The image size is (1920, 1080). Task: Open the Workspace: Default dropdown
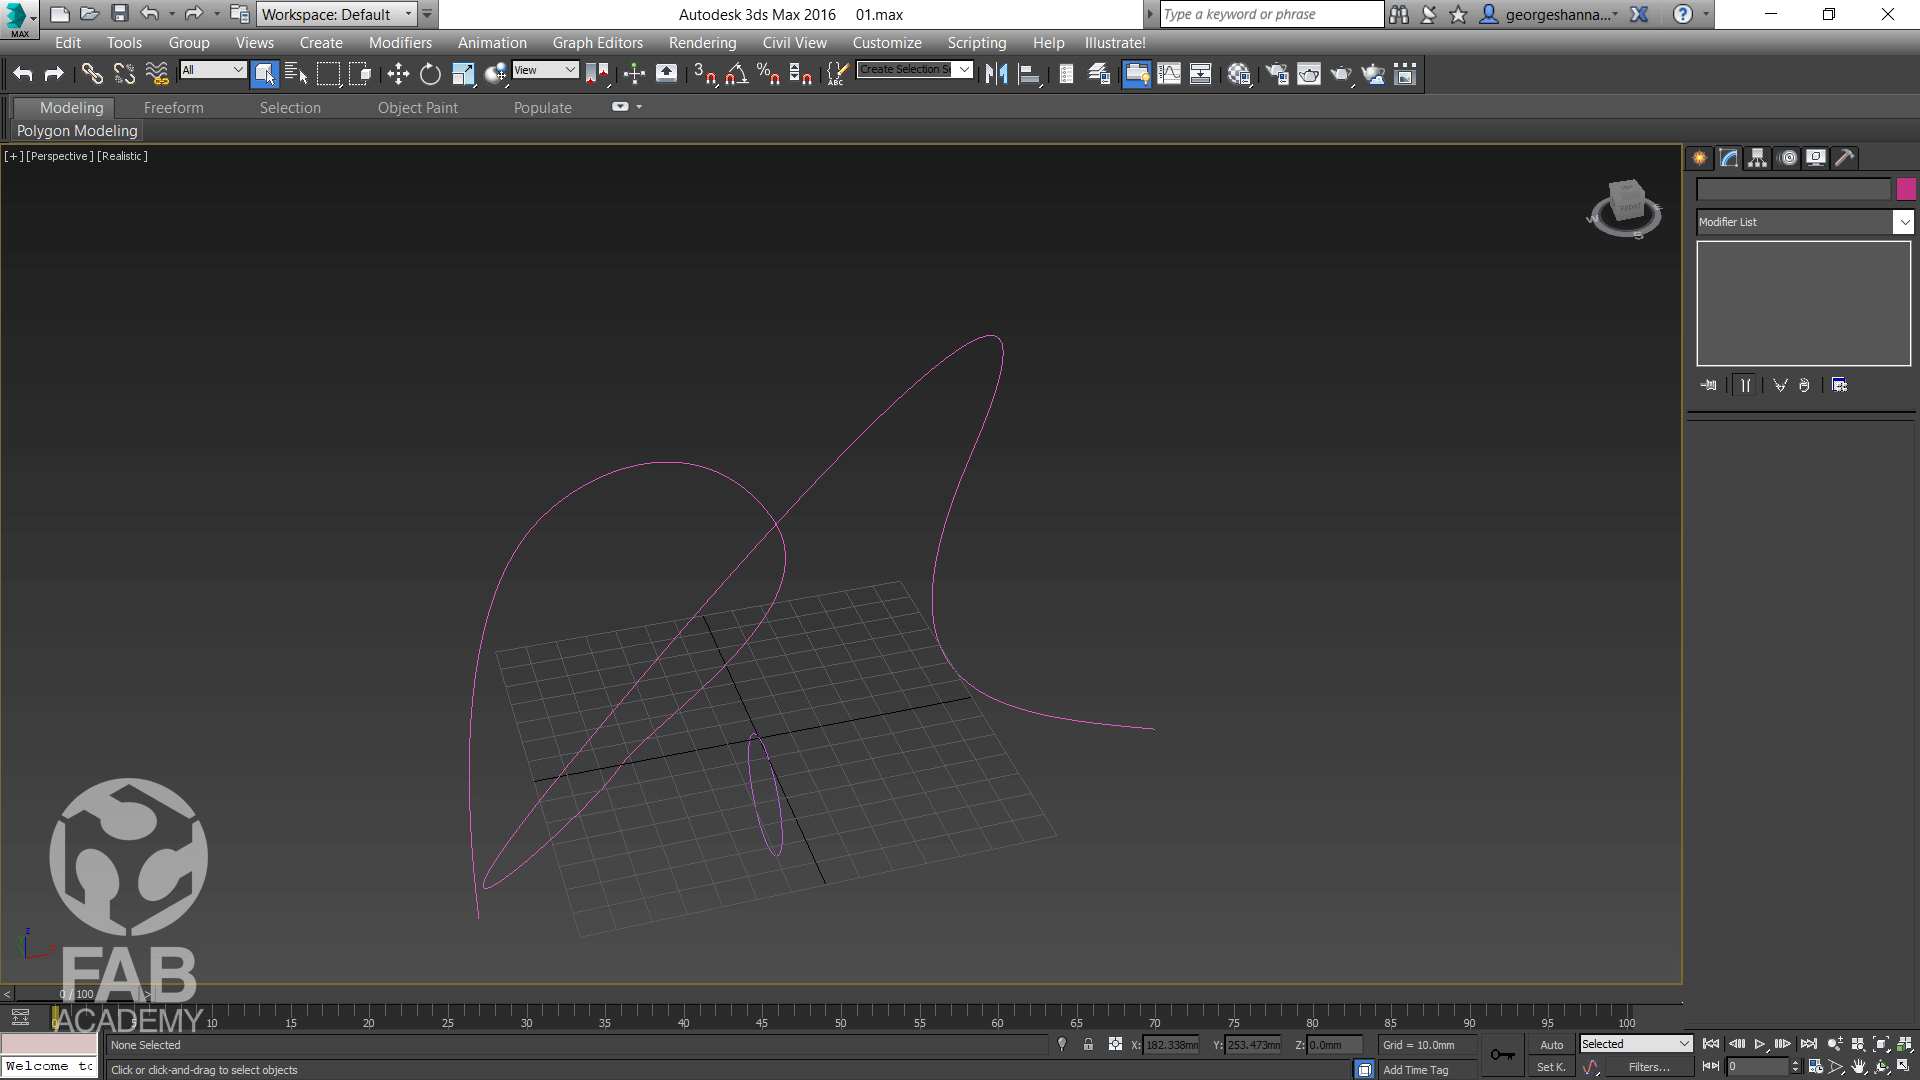point(337,14)
